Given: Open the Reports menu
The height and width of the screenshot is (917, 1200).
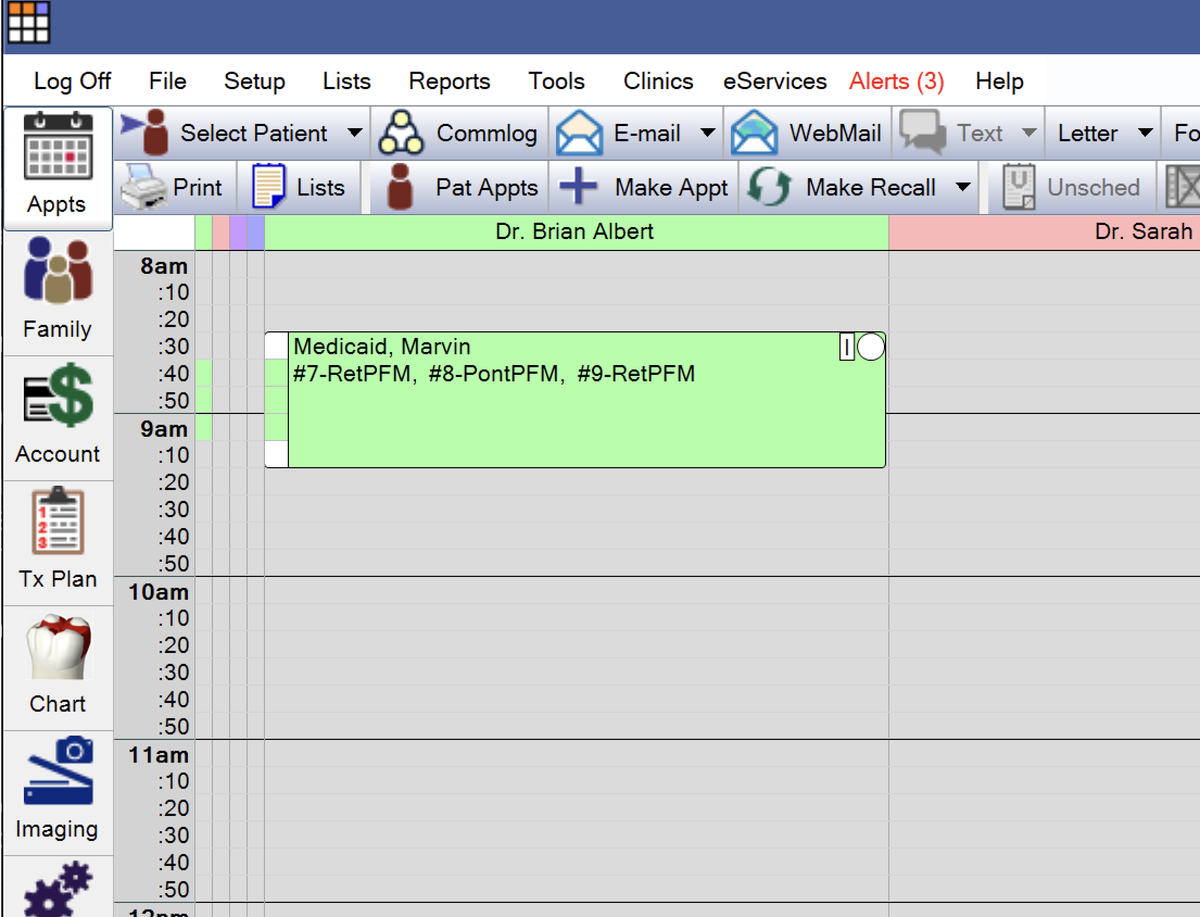Looking at the screenshot, I should (x=449, y=81).
